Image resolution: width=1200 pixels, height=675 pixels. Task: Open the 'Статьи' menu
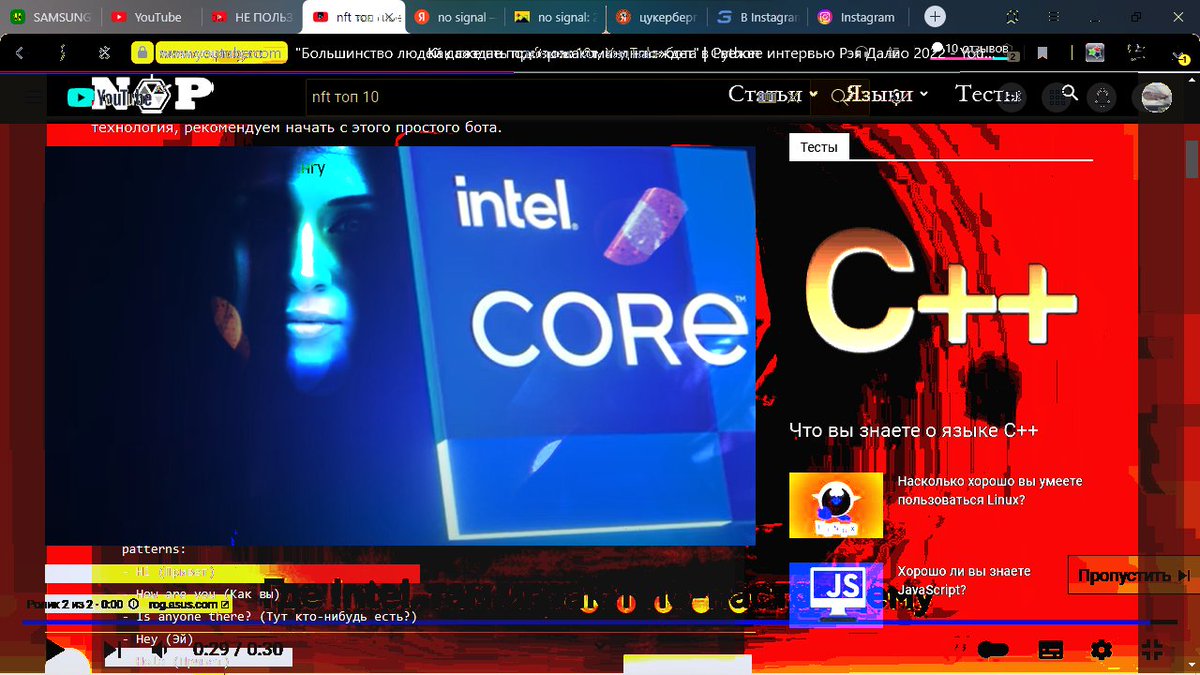pyautogui.click(x=773, y=94)
